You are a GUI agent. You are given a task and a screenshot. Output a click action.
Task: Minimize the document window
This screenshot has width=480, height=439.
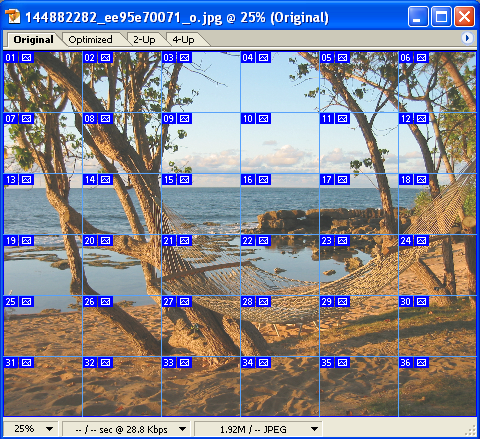(x=418, y=16)
